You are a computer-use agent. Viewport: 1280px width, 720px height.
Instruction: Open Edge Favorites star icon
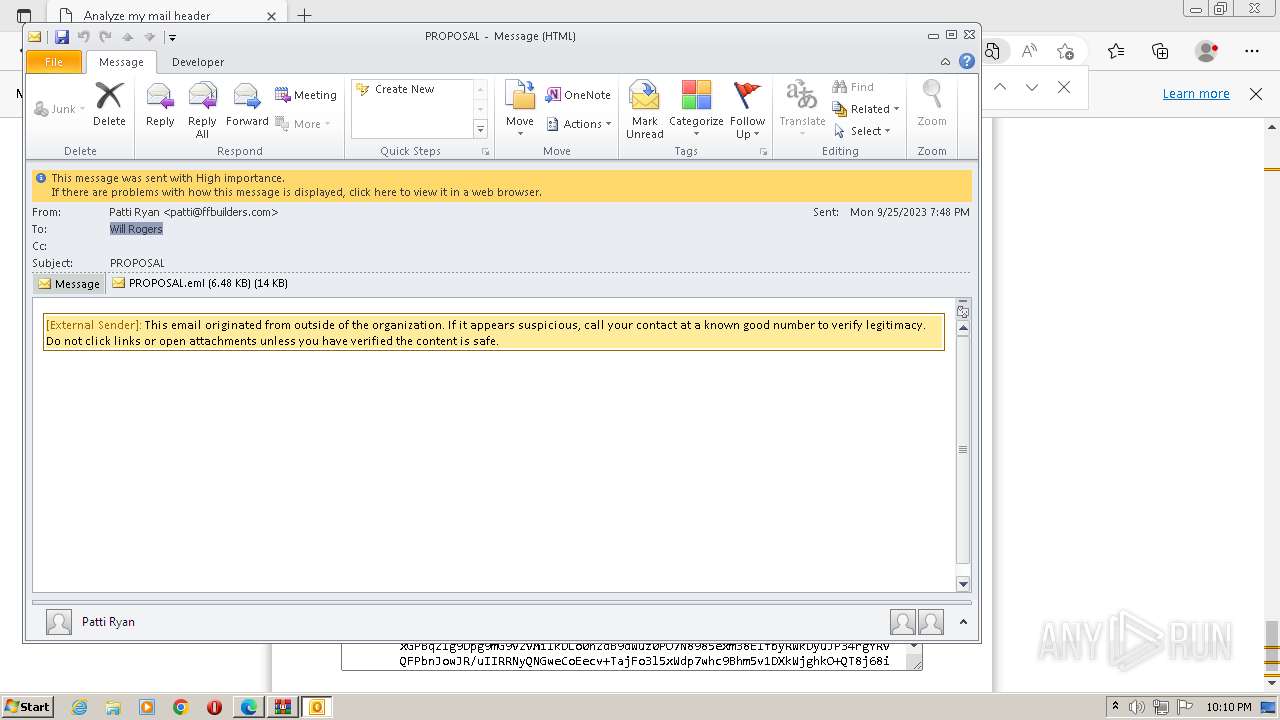(1116, 51)
